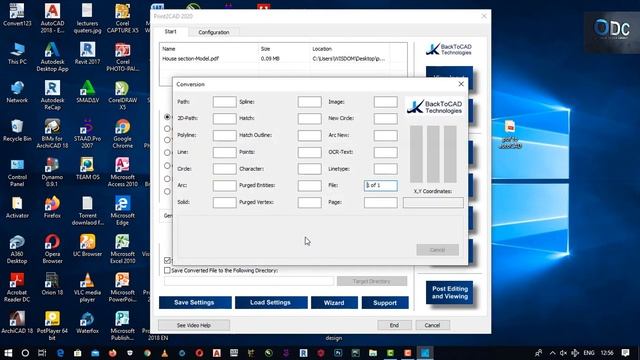Select the Dynamo 0.9.1 desktop icon

tap(52, 171)
